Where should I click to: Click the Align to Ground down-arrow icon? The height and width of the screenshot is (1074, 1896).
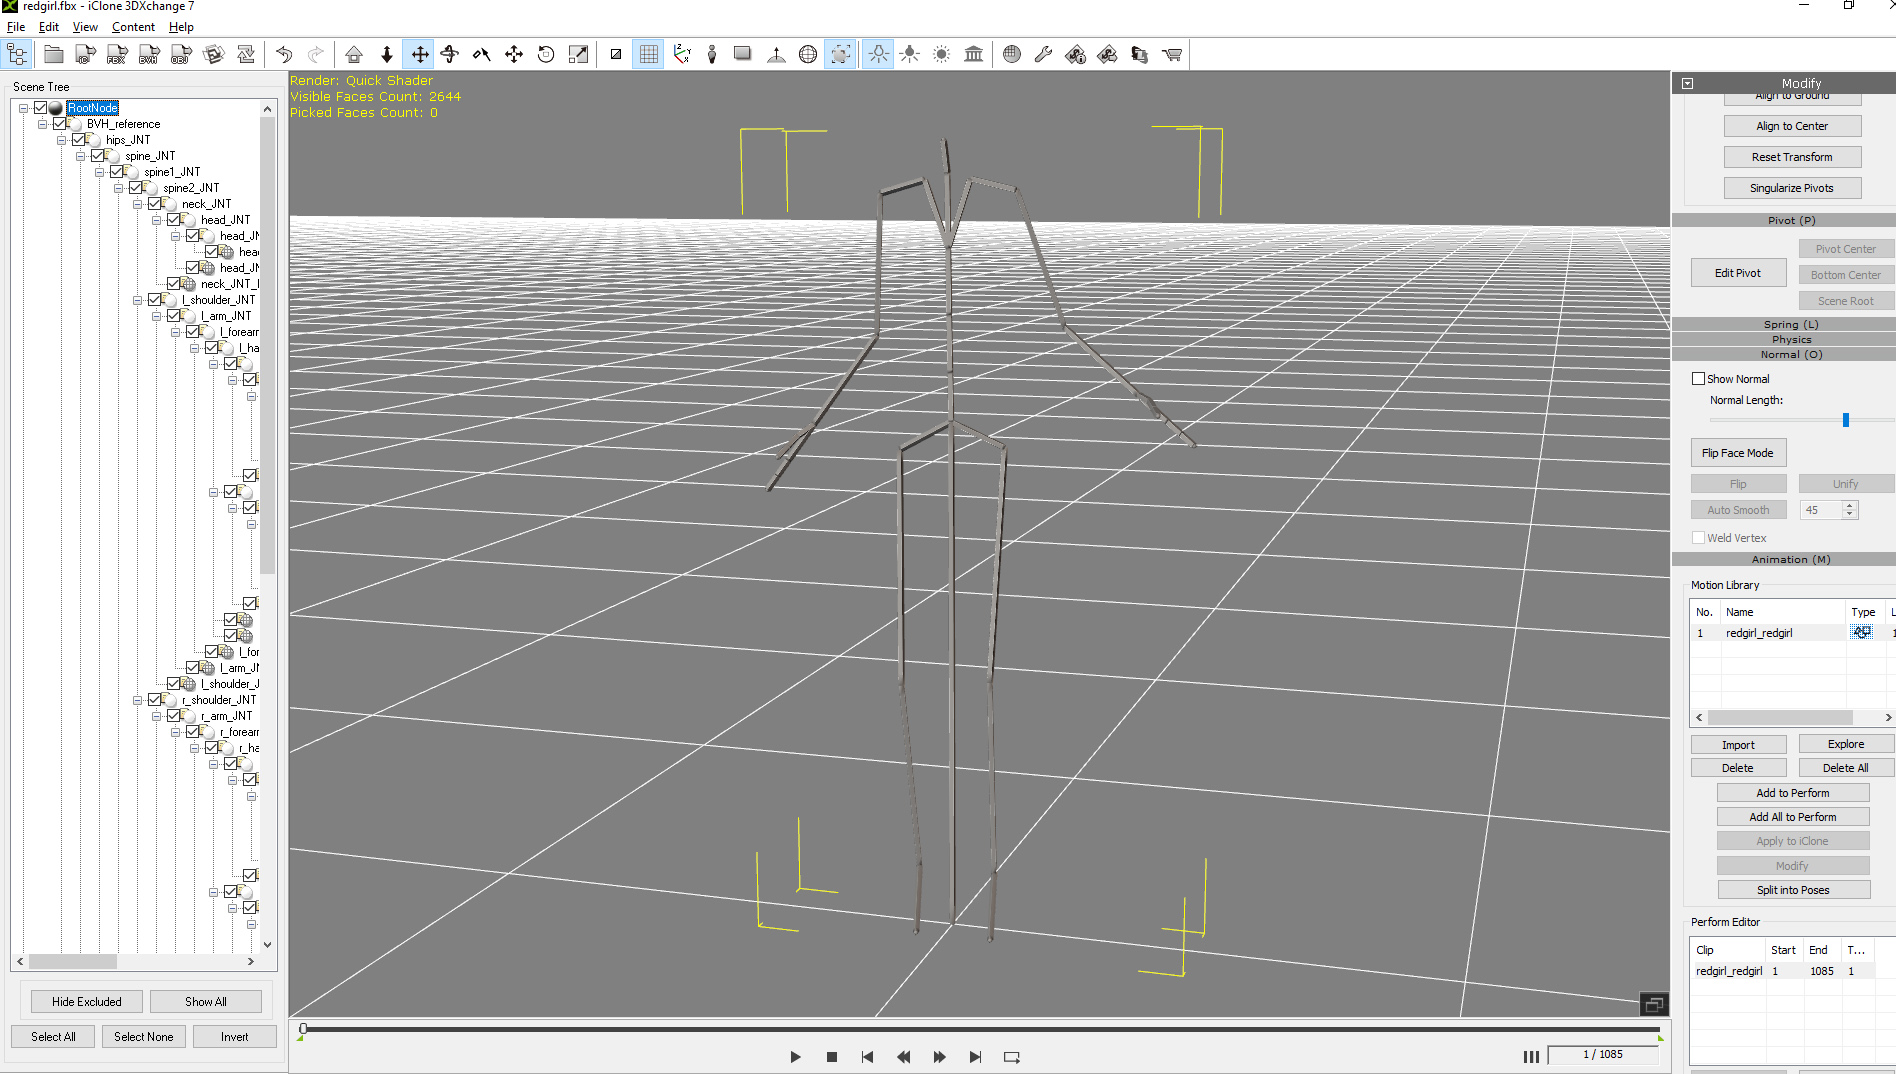coord(386,55)
